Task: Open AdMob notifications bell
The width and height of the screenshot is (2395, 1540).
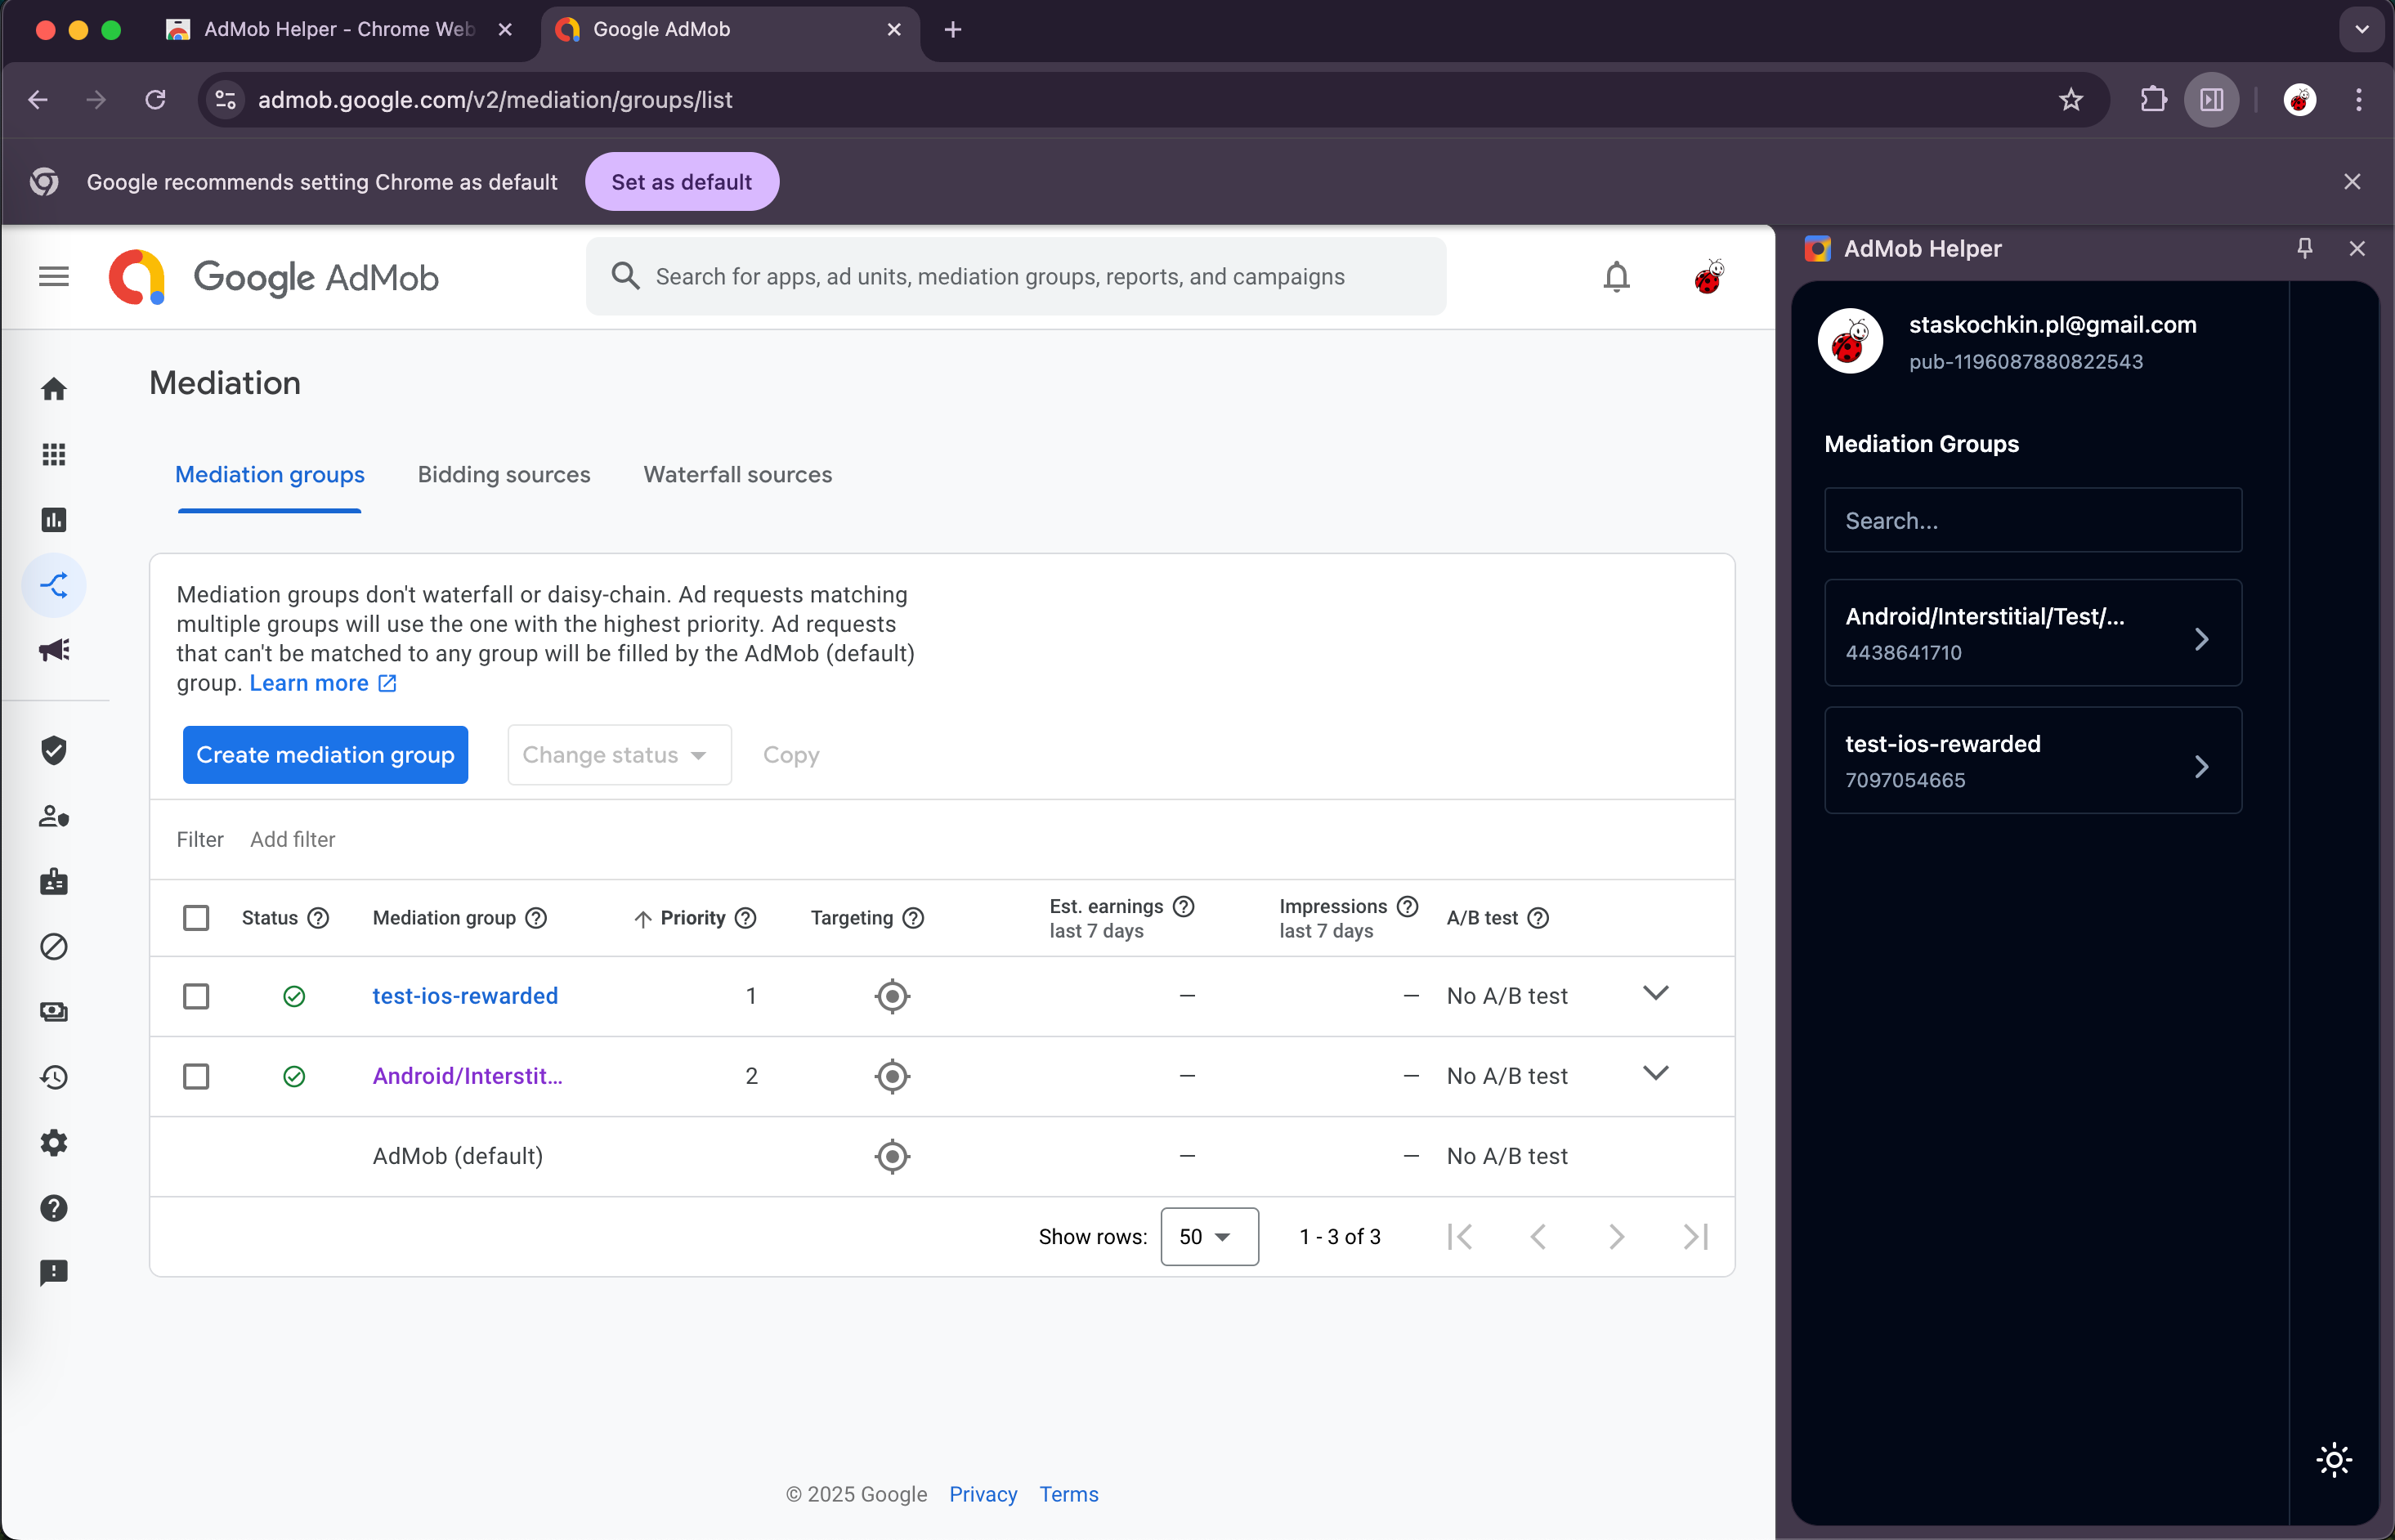Action: (1616, 277)
